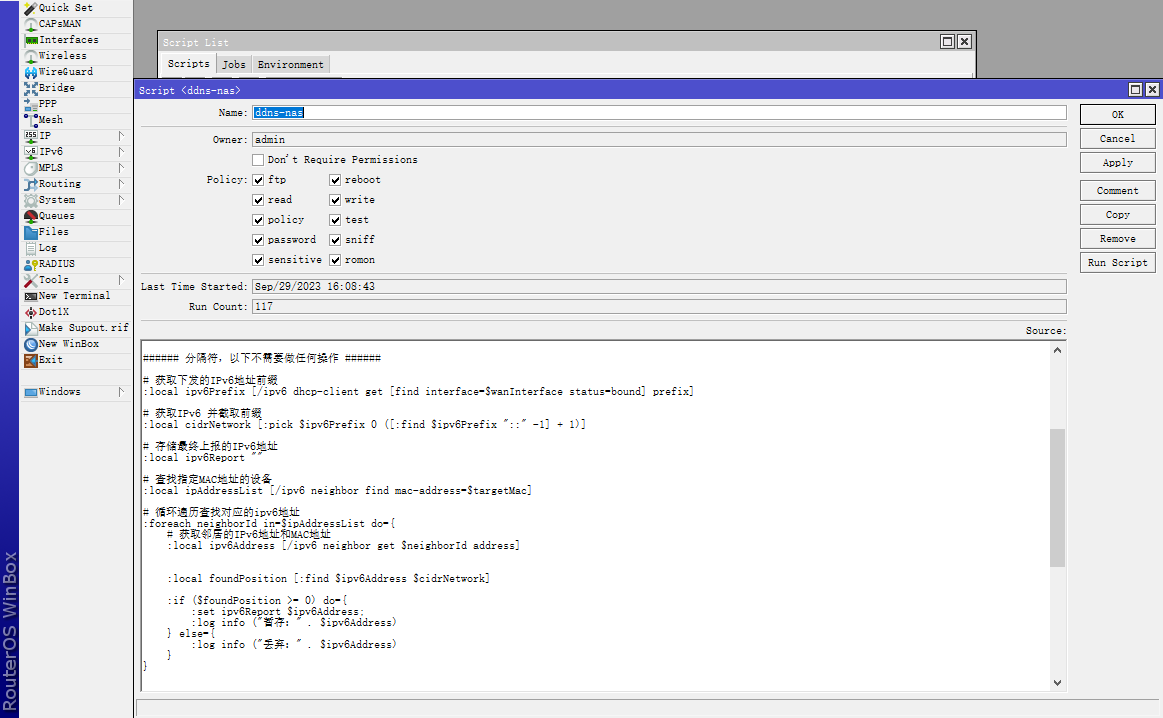Viewport: 1163px width, 718px height.
Task: Click inside the script source editor
Action: coord(596,516)
